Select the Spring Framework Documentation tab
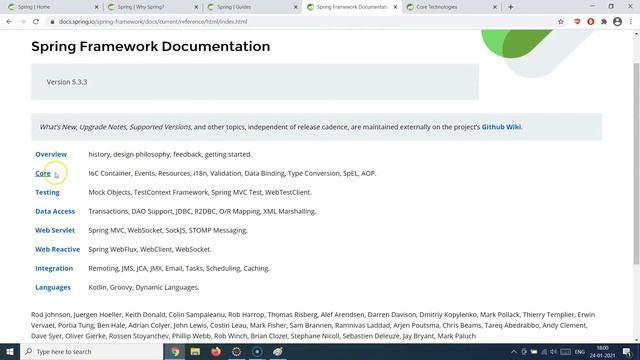 point(351,7)
